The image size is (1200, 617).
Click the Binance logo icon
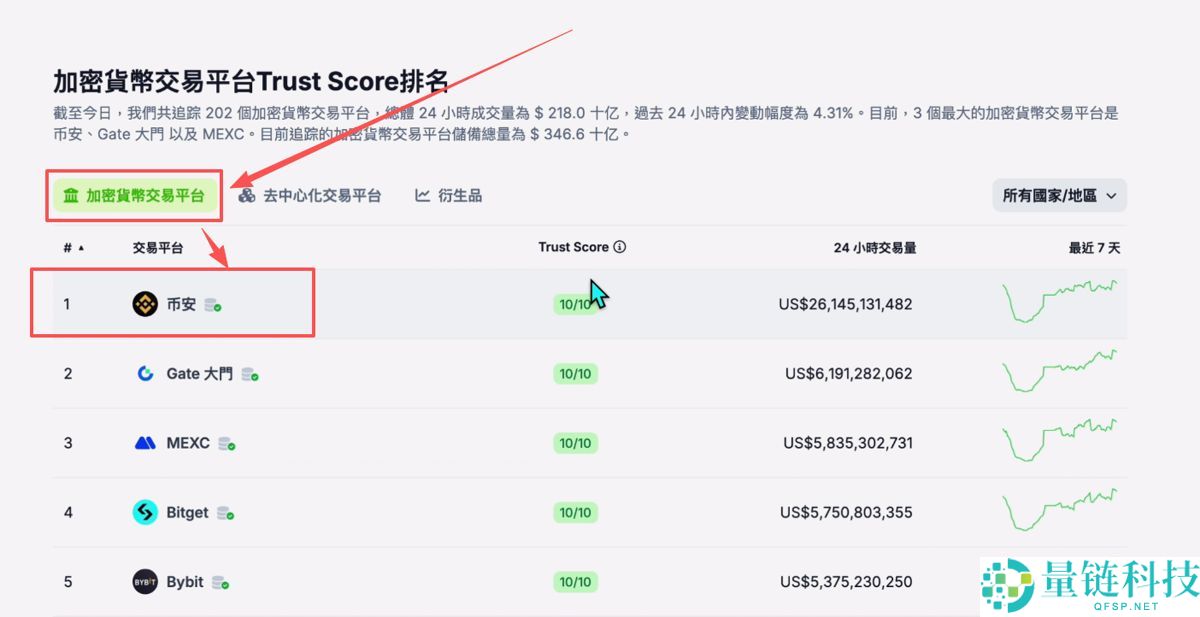(x=145, y=304)
